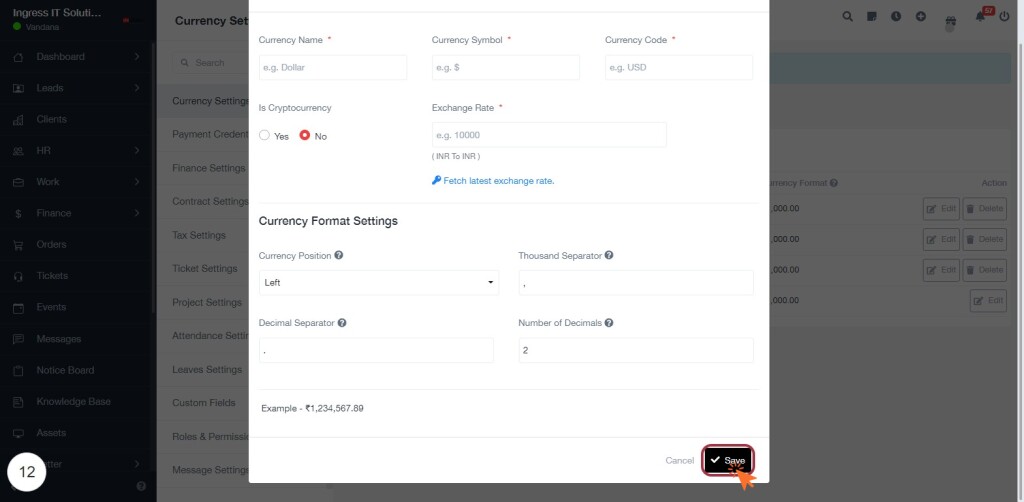Click Edit button in last currency row
This screenshot has width=1024, height=502.
pyautogui.click(x=988, y=300)
